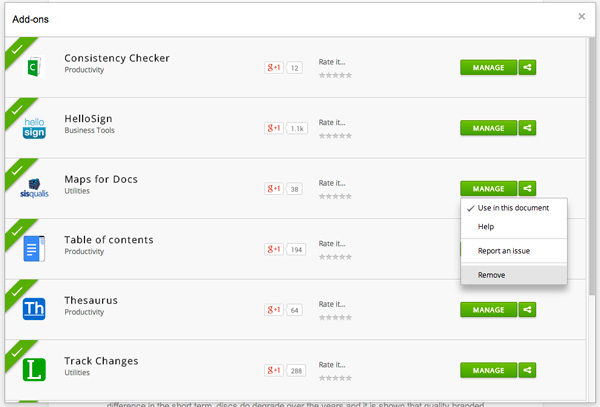Click the installed checkmark ribbon on HelloSign

pos(17,111)
